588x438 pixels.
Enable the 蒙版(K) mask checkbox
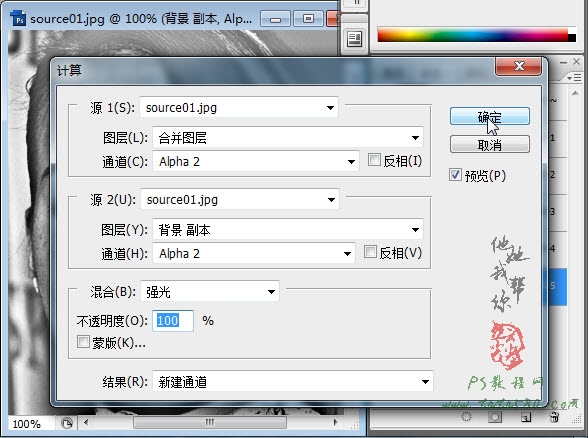point(83,342)
